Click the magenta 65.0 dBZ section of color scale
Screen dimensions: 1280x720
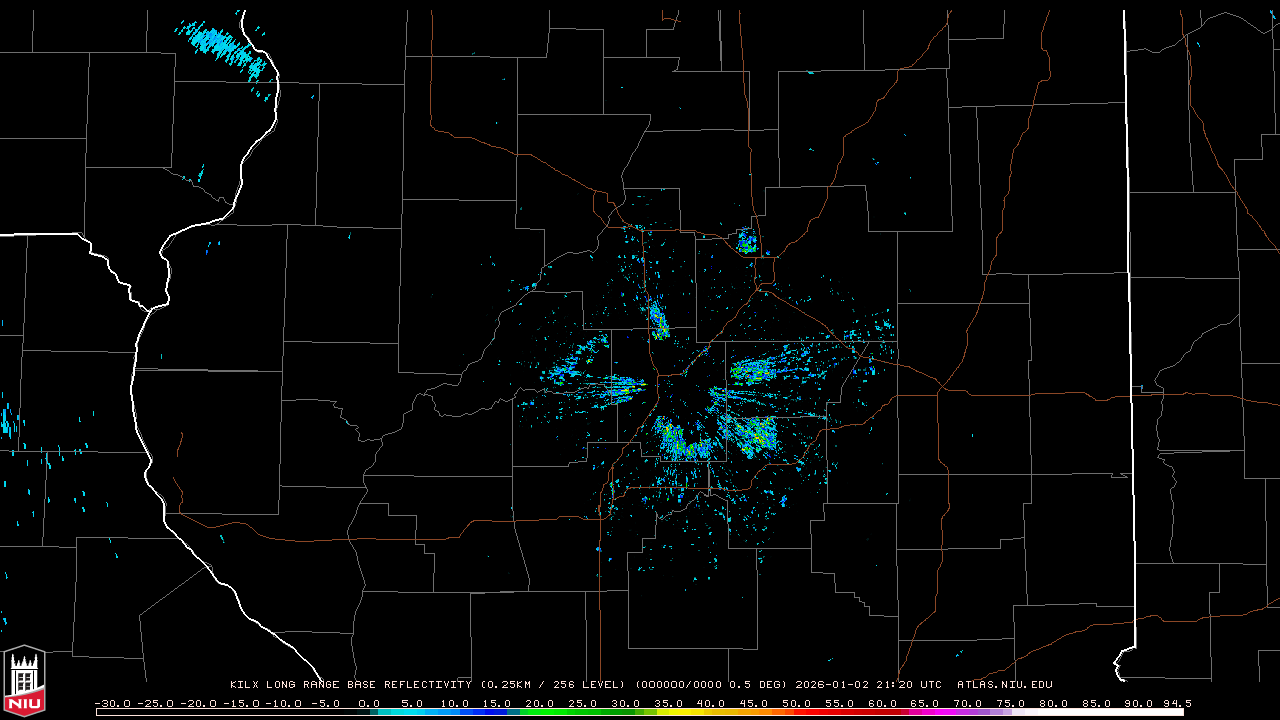[924, 712]
